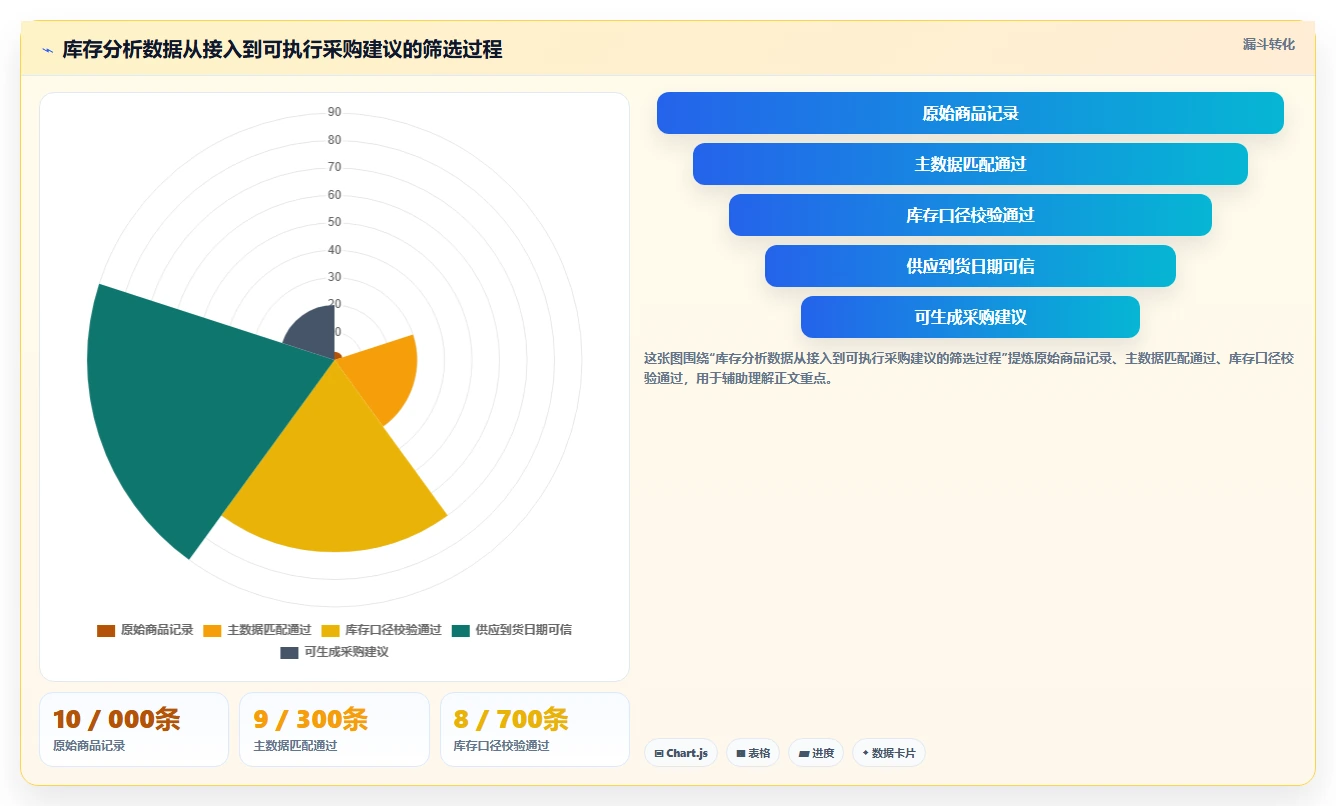Click the 90 axis tick label
This screenshot has height=806, width=1336.
(x=334, y=112)
